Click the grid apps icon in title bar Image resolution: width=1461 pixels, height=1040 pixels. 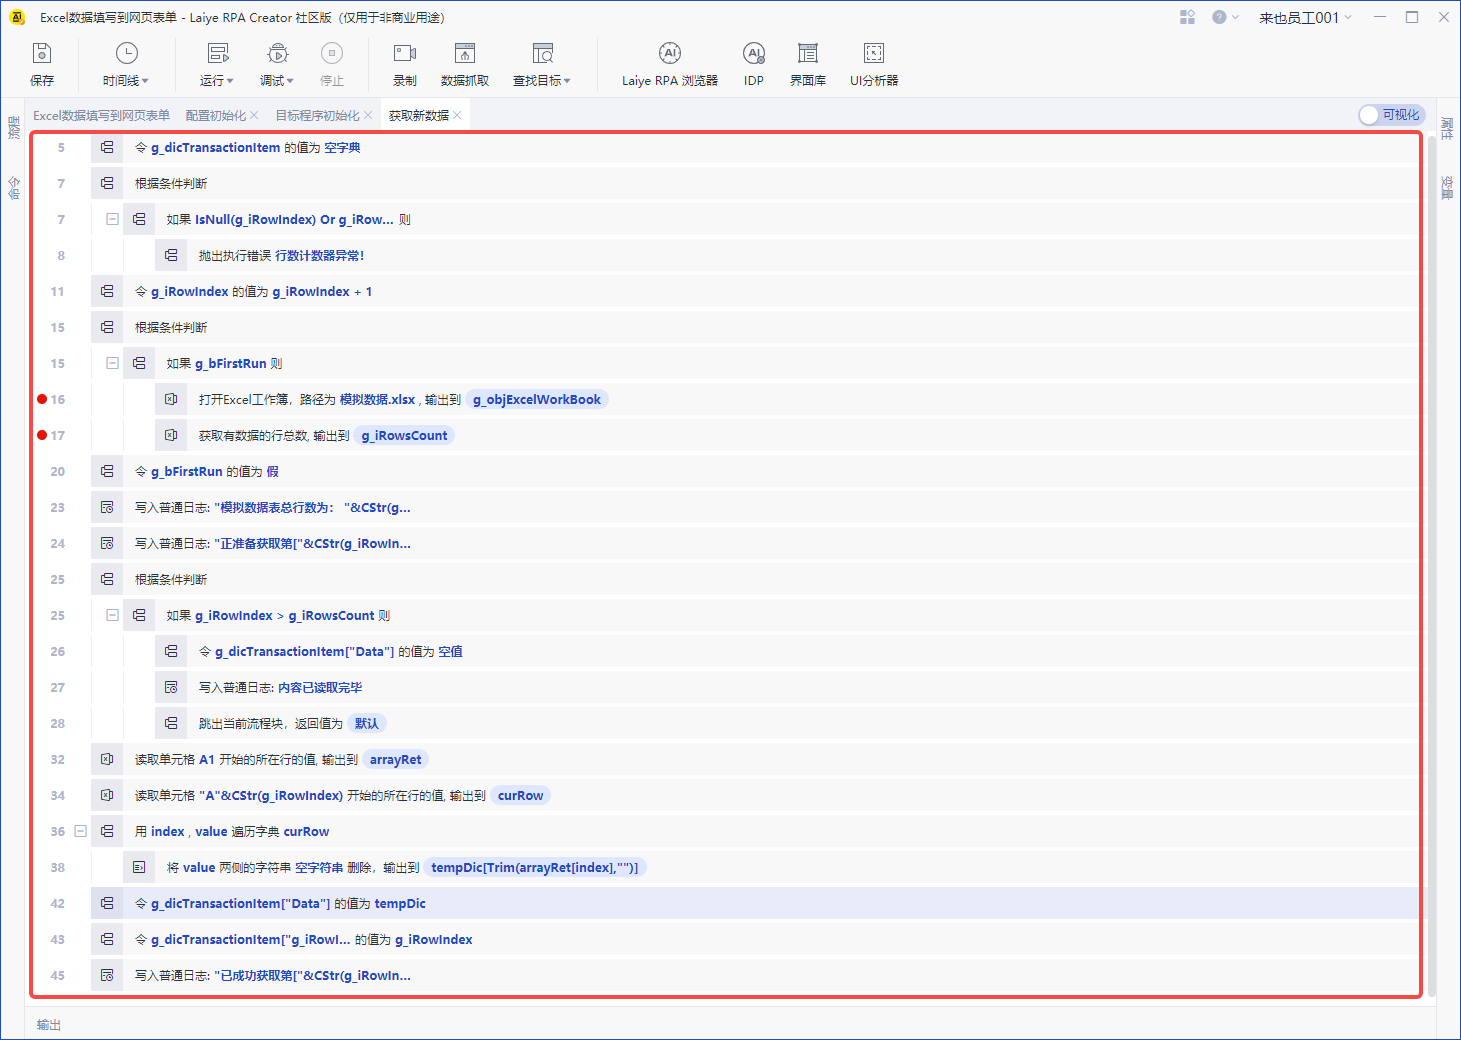point(1187,17)
